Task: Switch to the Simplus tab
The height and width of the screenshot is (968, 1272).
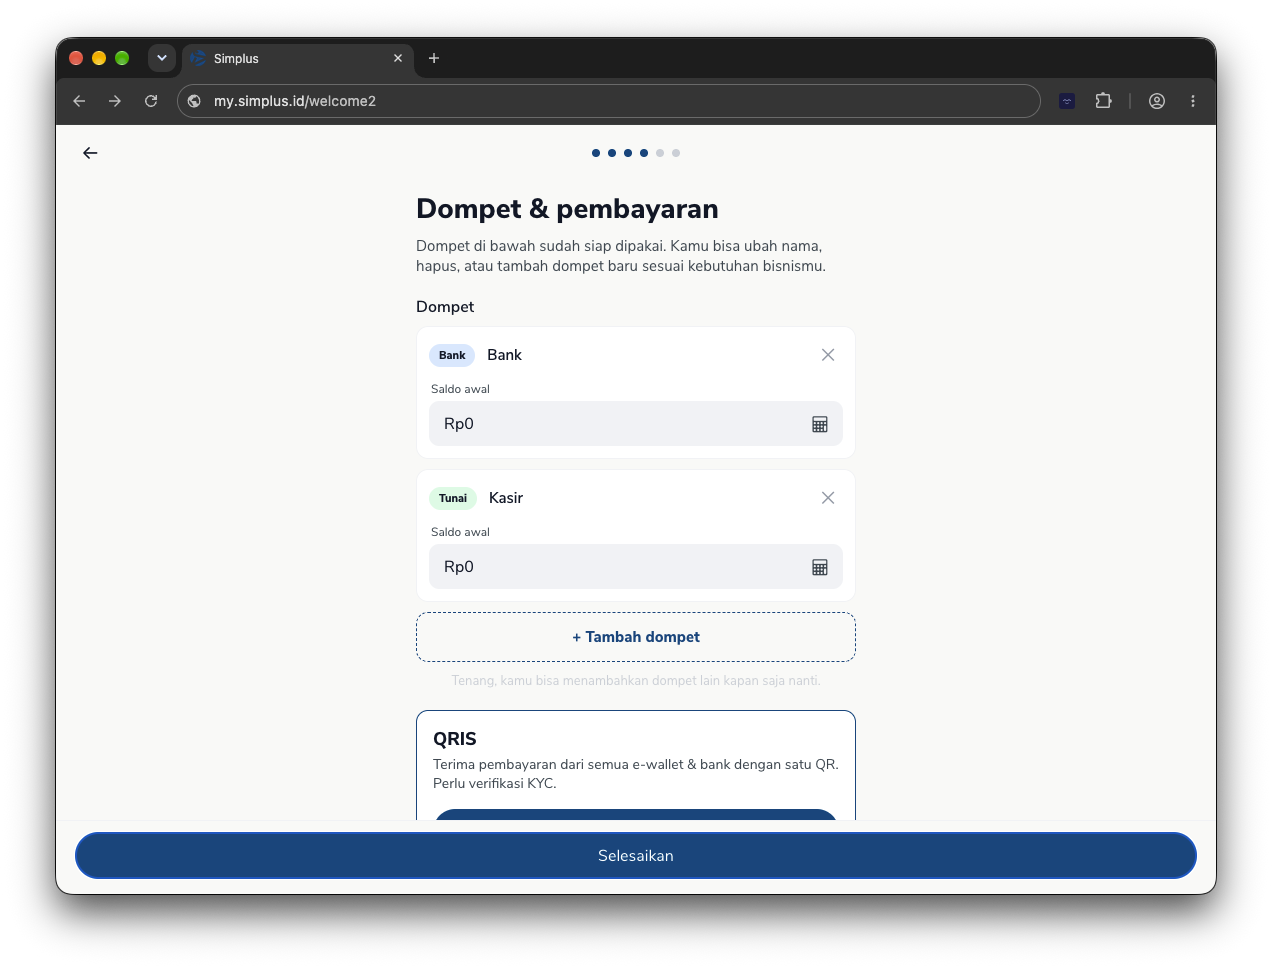Action: click(298, 58)
